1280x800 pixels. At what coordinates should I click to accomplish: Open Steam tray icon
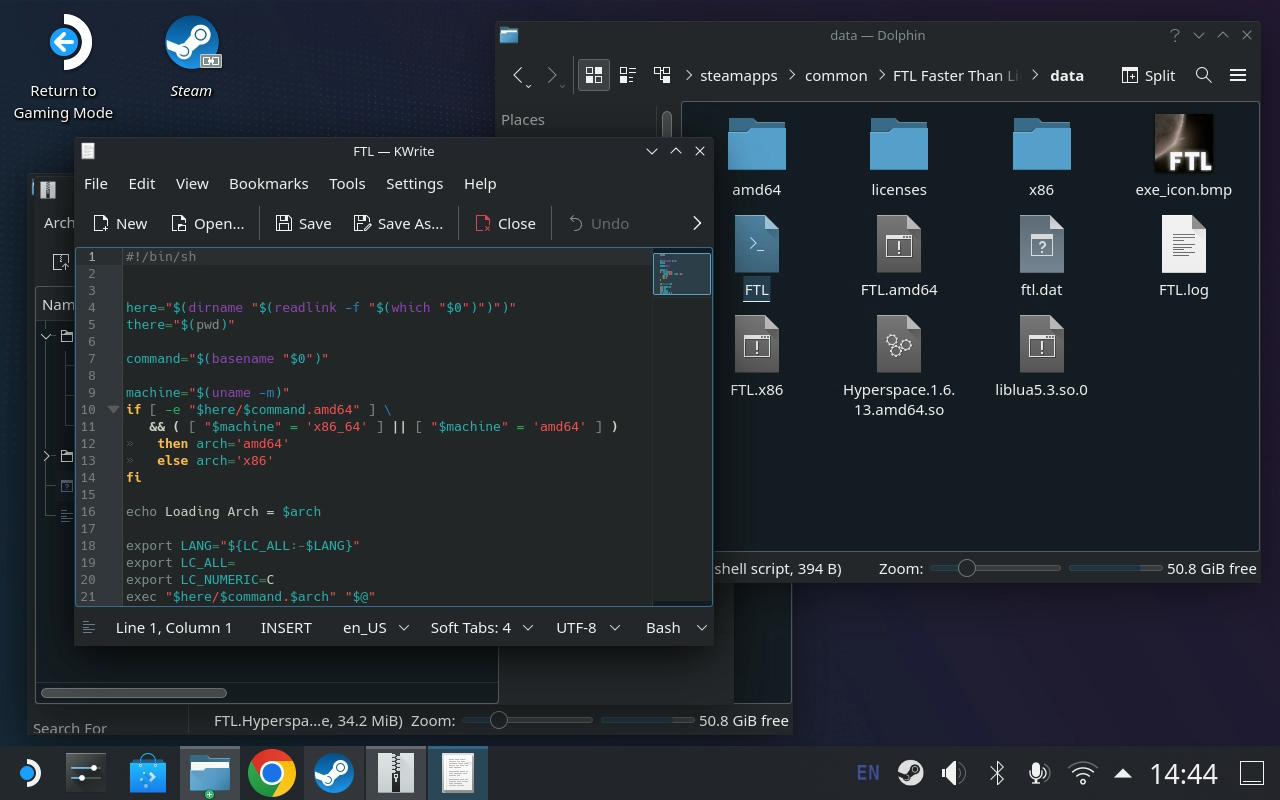pos(910,773)
